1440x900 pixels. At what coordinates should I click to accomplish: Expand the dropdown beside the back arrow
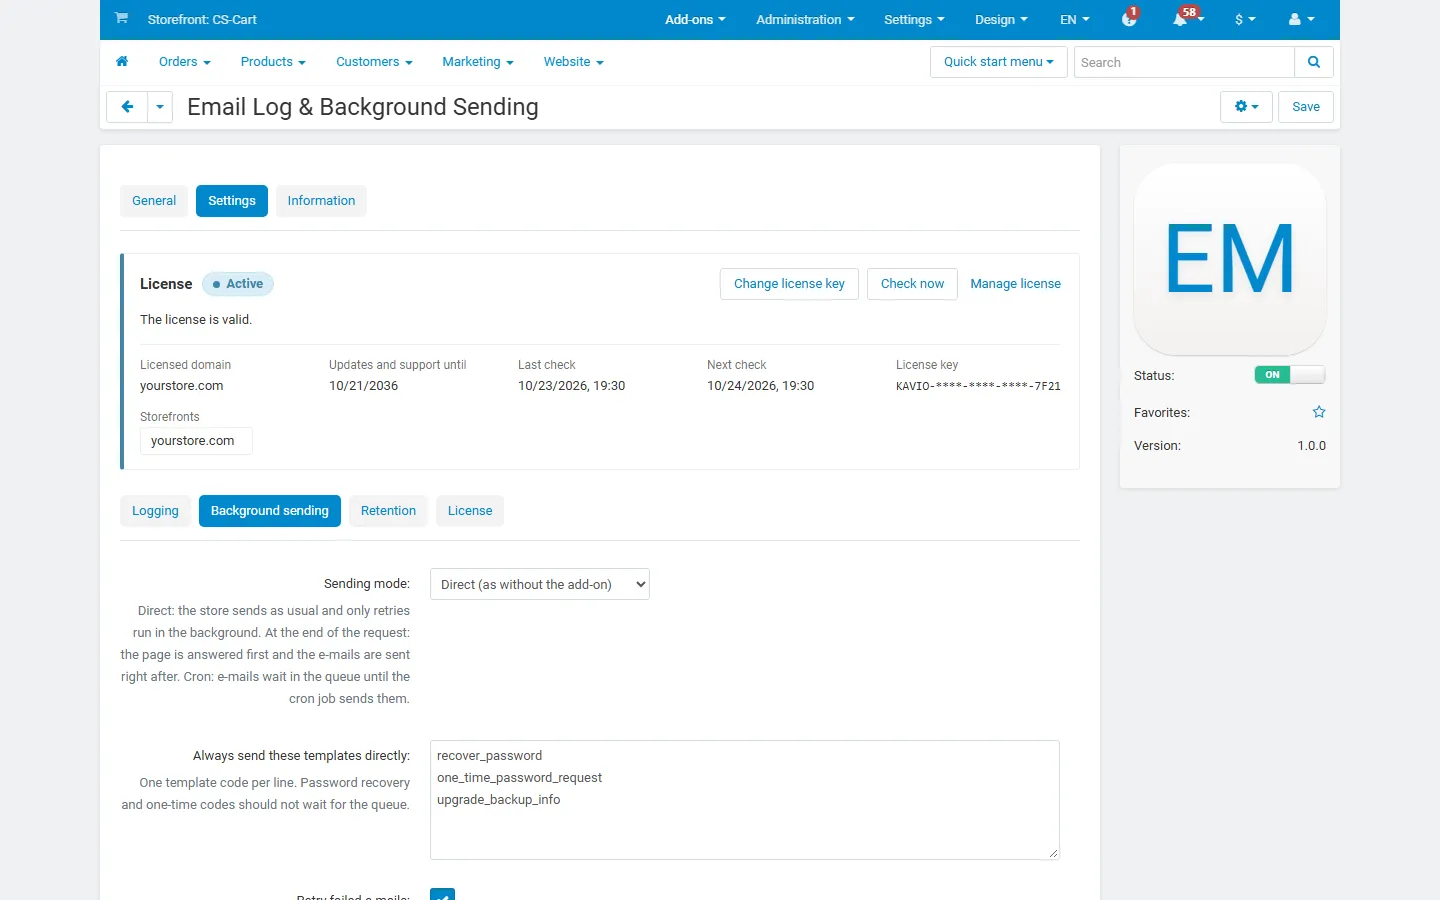(x=160, y=107)
